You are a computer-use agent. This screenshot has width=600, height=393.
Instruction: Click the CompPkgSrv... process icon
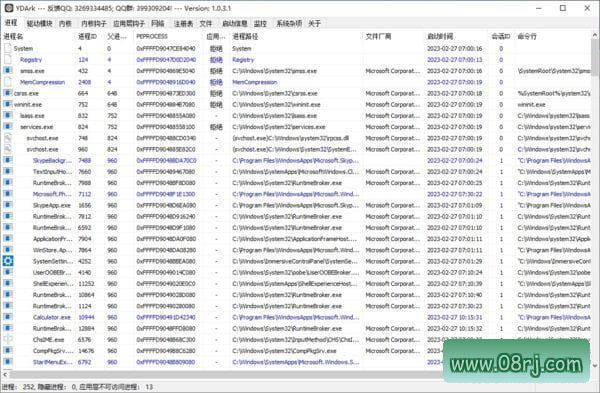[8, 351]
